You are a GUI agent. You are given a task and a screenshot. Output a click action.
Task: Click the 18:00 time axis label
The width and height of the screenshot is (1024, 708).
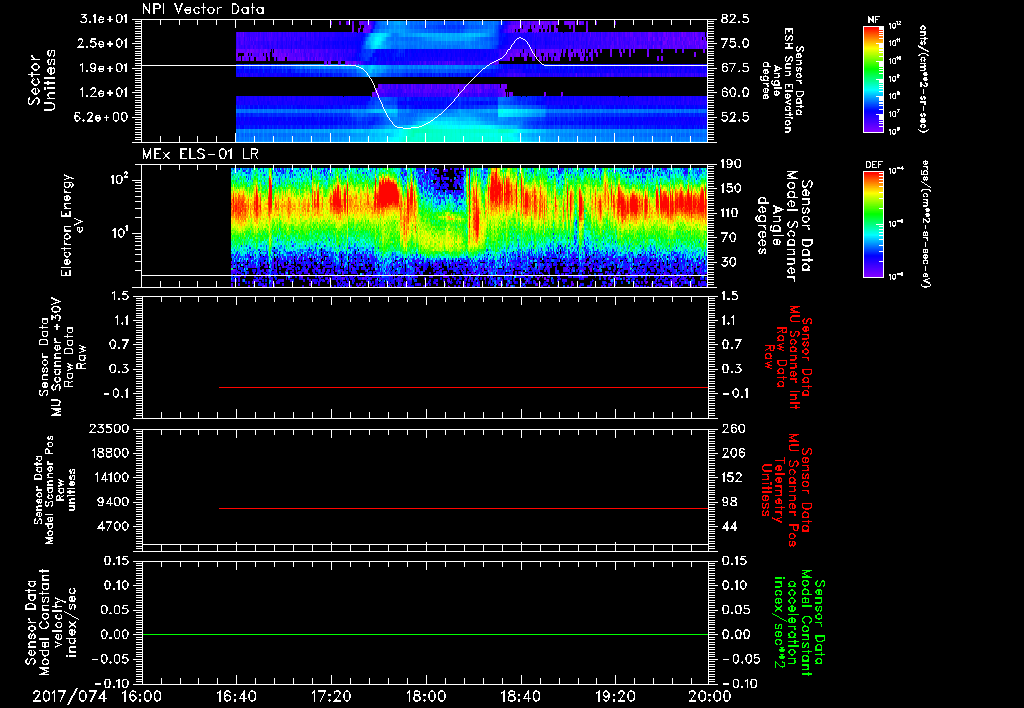coord(426,696)
